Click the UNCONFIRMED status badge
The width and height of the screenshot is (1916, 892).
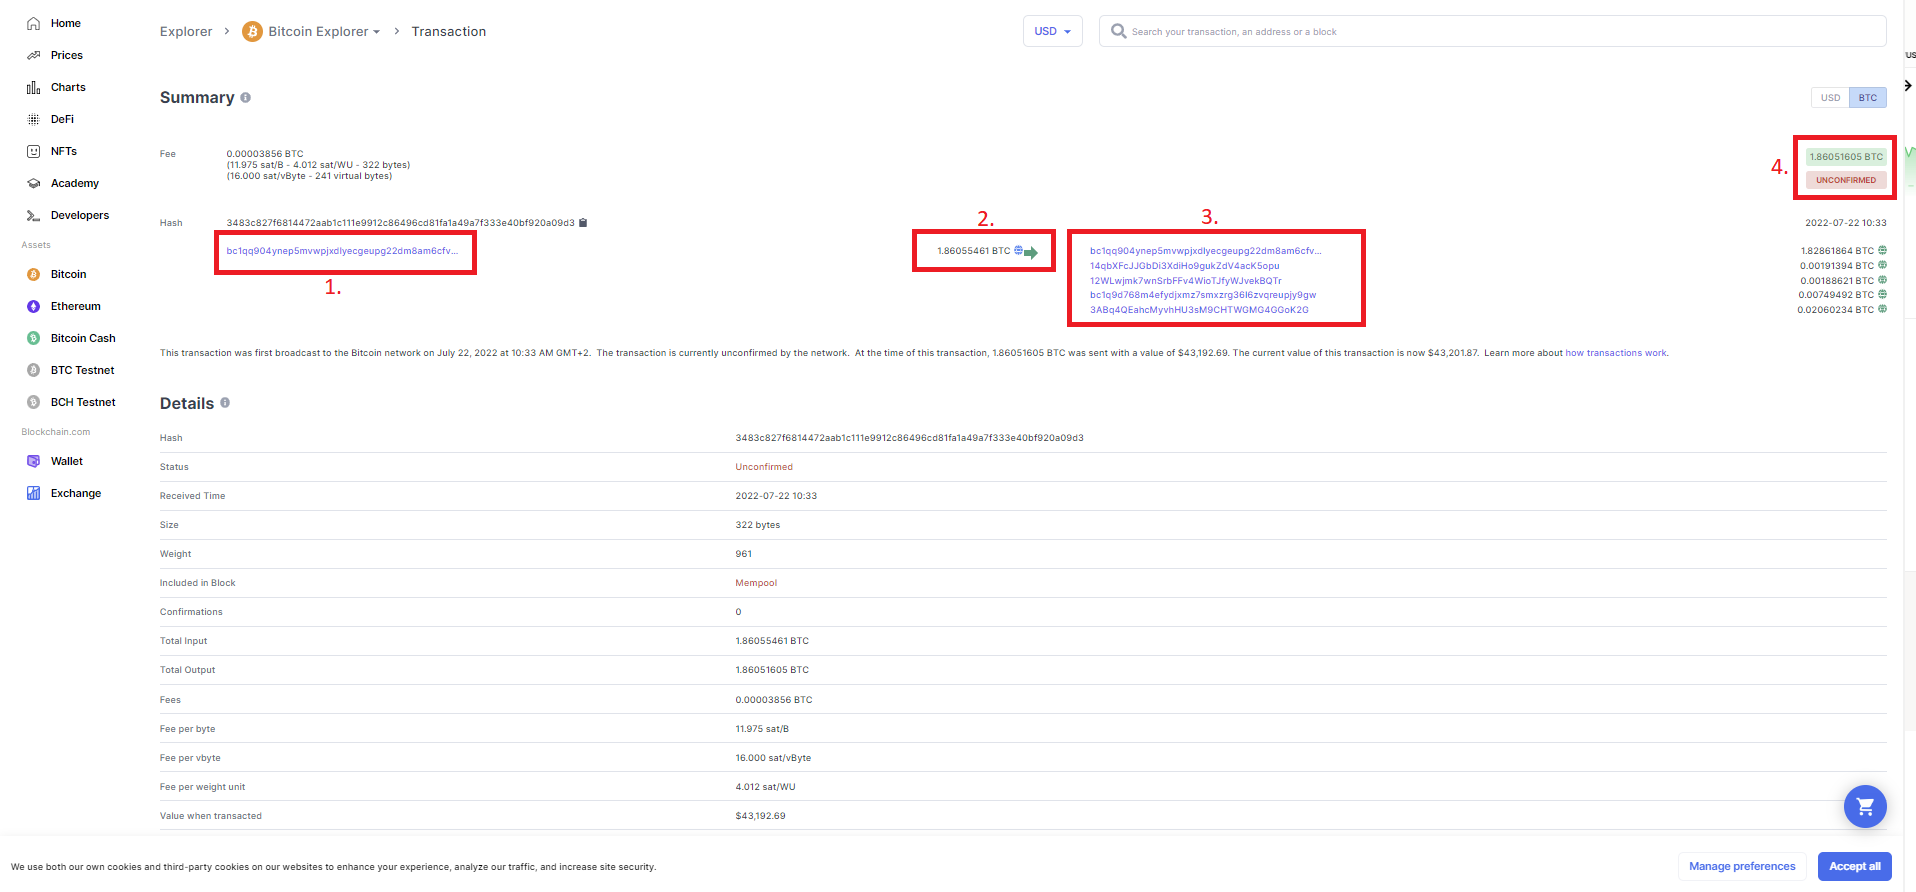(x=1846, y=180)
